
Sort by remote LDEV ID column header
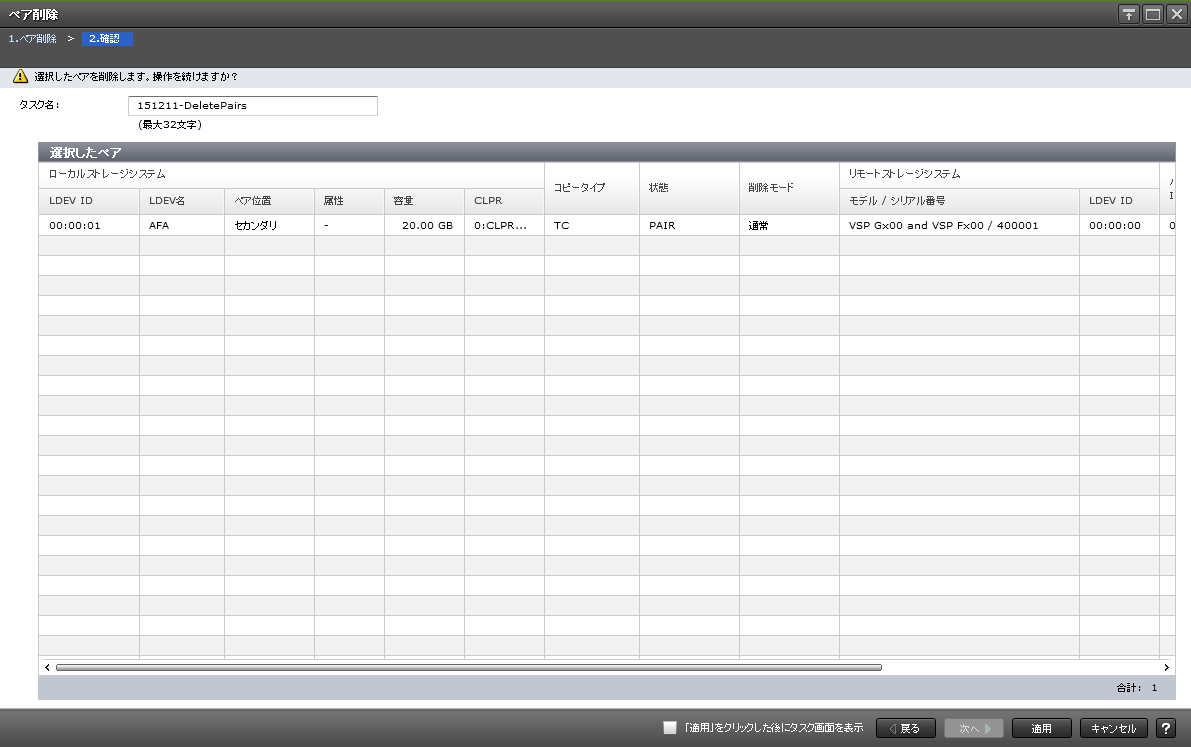1119,201
